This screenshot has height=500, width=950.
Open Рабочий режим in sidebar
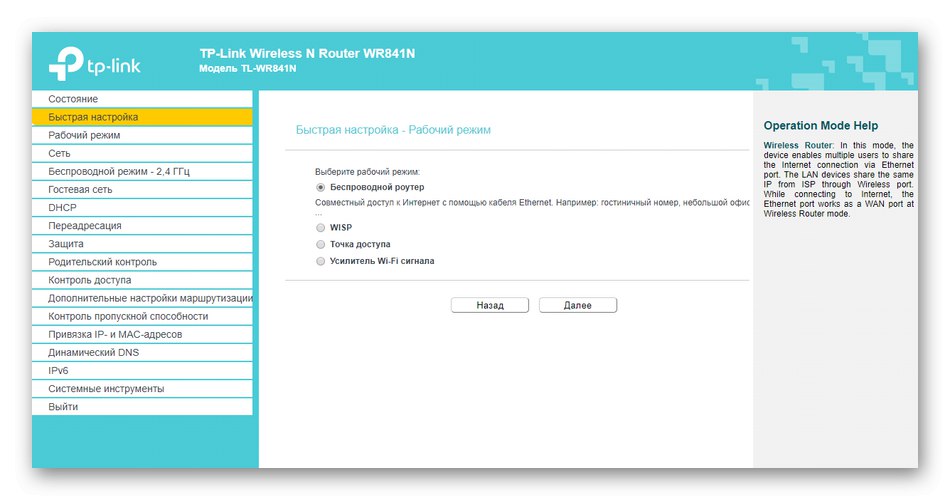coord(142,135)
